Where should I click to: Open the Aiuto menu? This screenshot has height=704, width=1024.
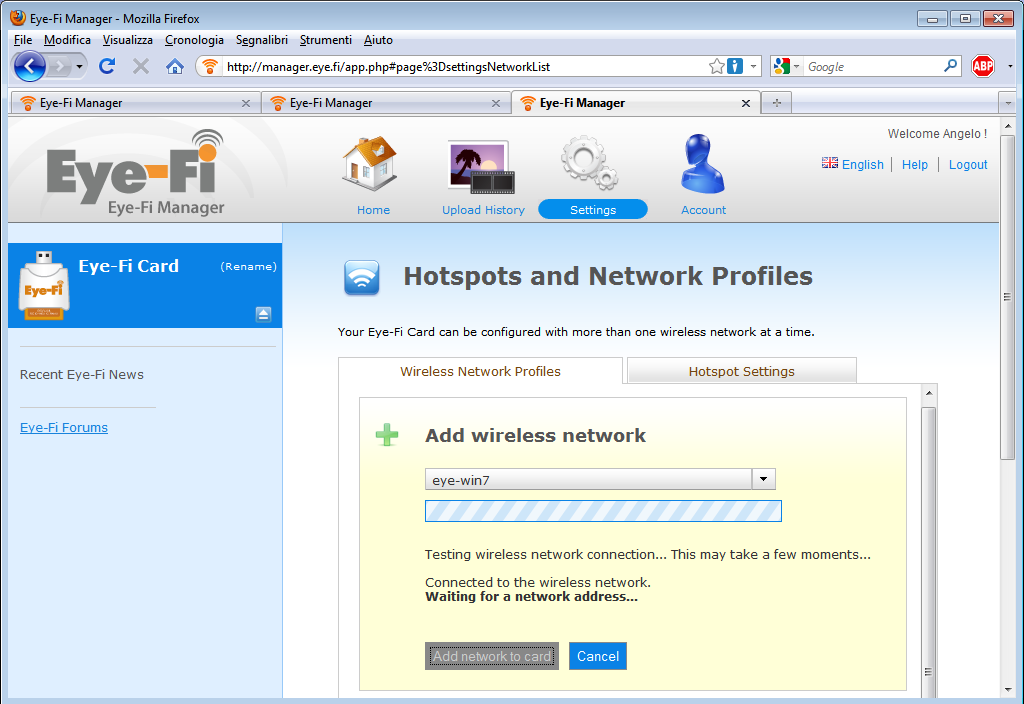(x=378, y=40)
